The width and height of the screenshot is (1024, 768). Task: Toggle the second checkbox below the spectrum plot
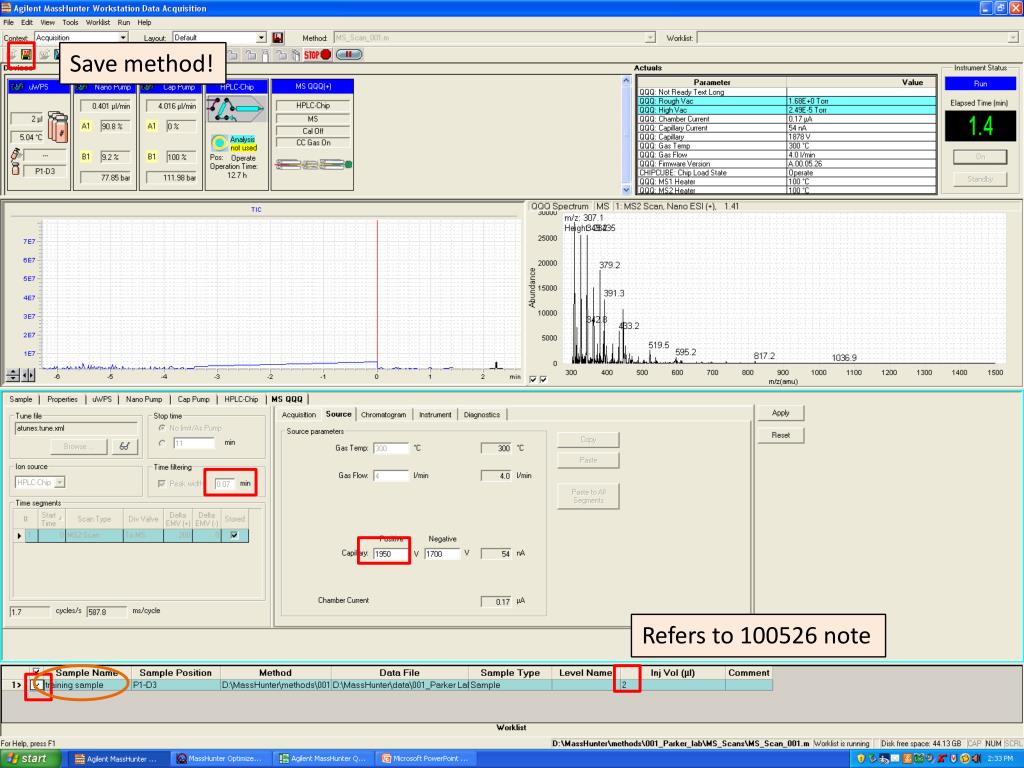click(543, 379)
